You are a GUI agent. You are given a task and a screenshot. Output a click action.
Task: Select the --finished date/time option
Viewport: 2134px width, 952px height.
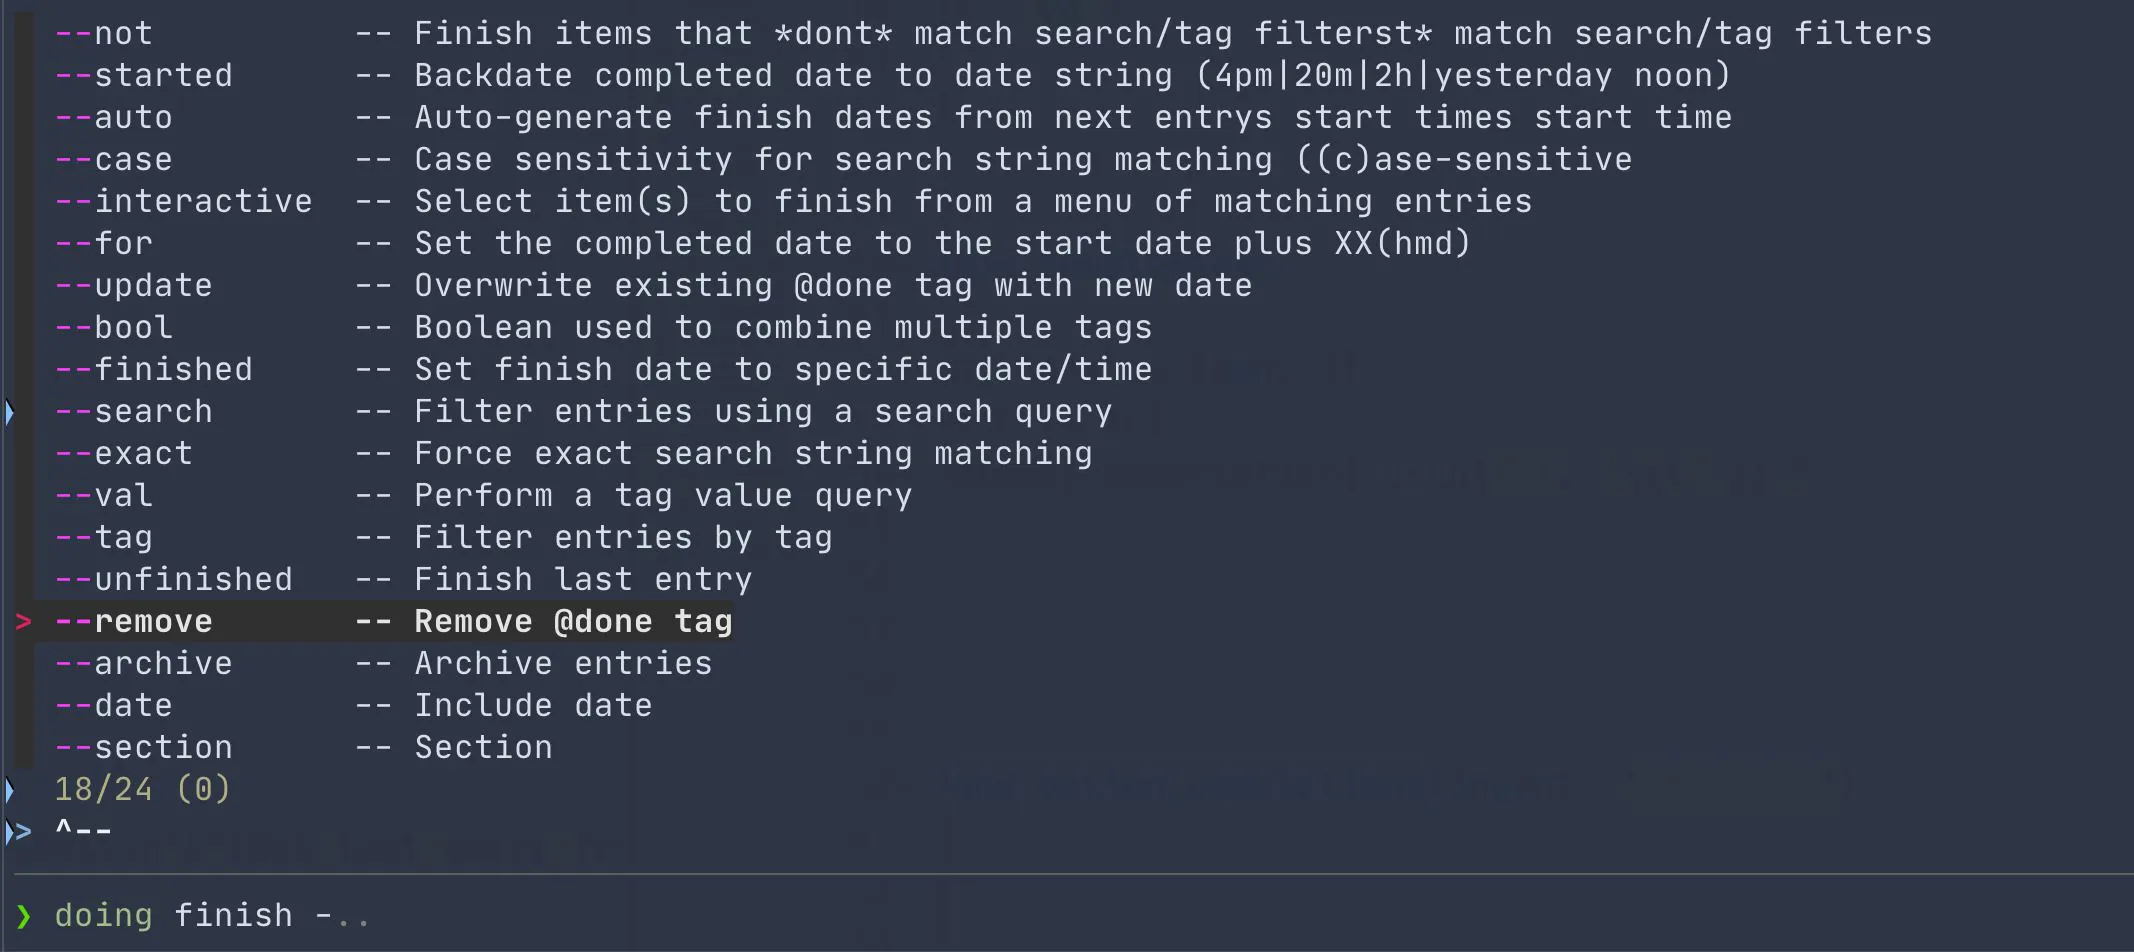coord(154,370)
